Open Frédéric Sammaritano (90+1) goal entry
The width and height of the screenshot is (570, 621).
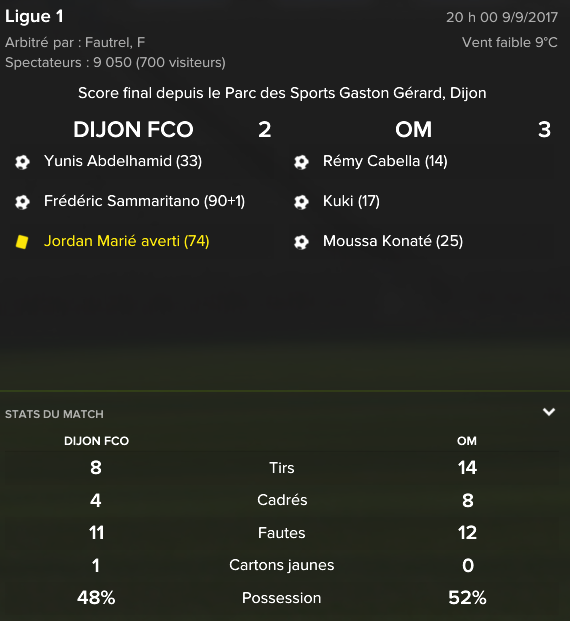(144, 201)
